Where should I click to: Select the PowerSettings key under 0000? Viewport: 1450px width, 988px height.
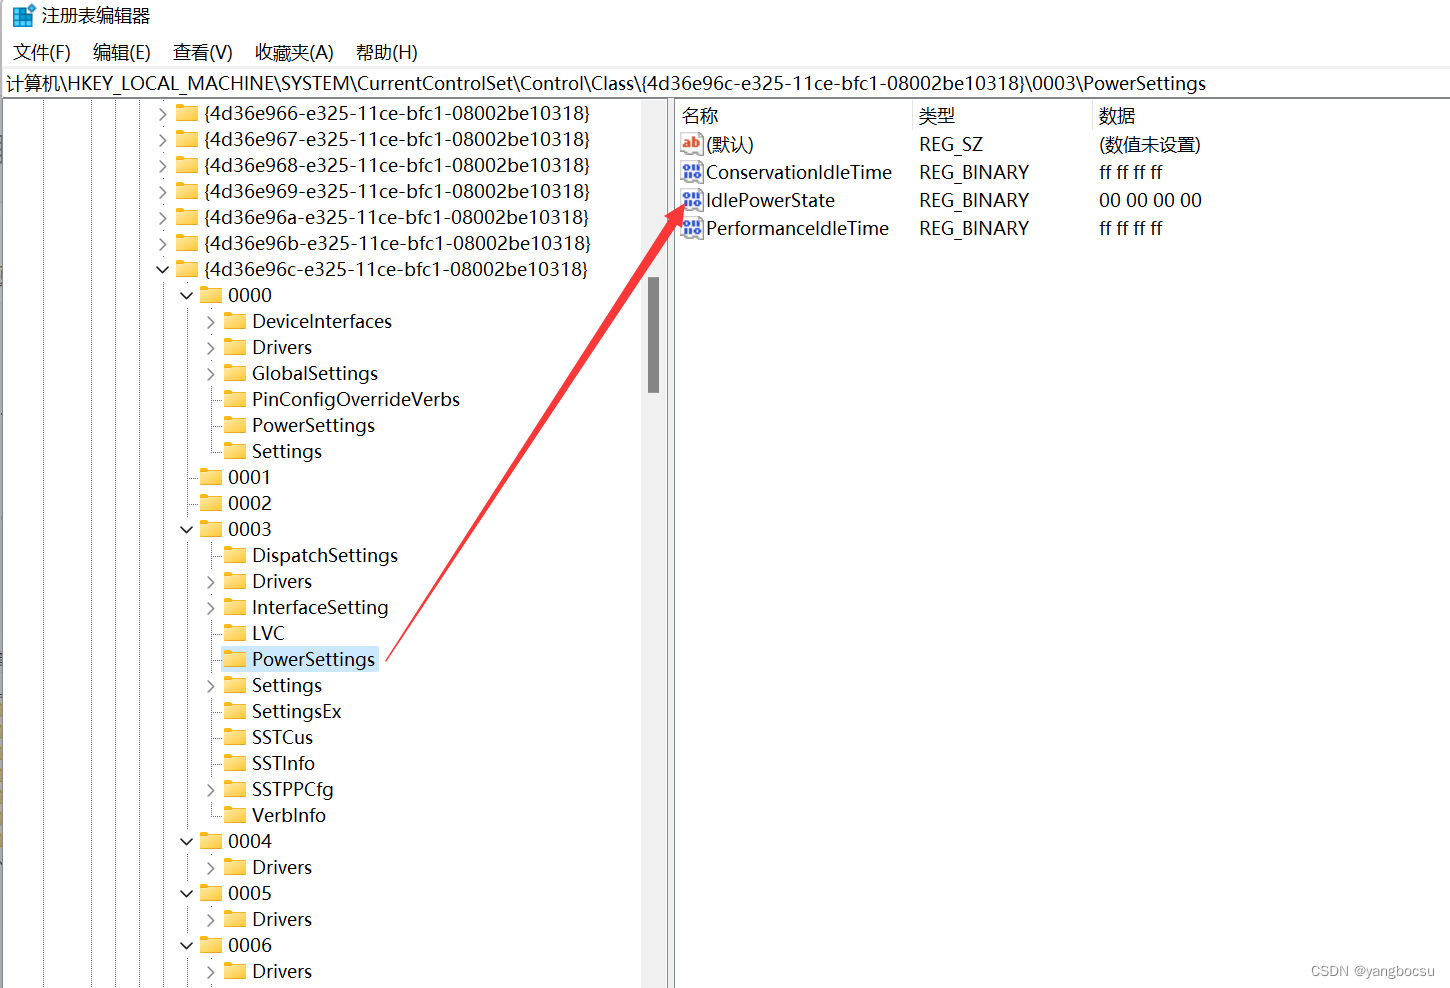click(313, 425)
